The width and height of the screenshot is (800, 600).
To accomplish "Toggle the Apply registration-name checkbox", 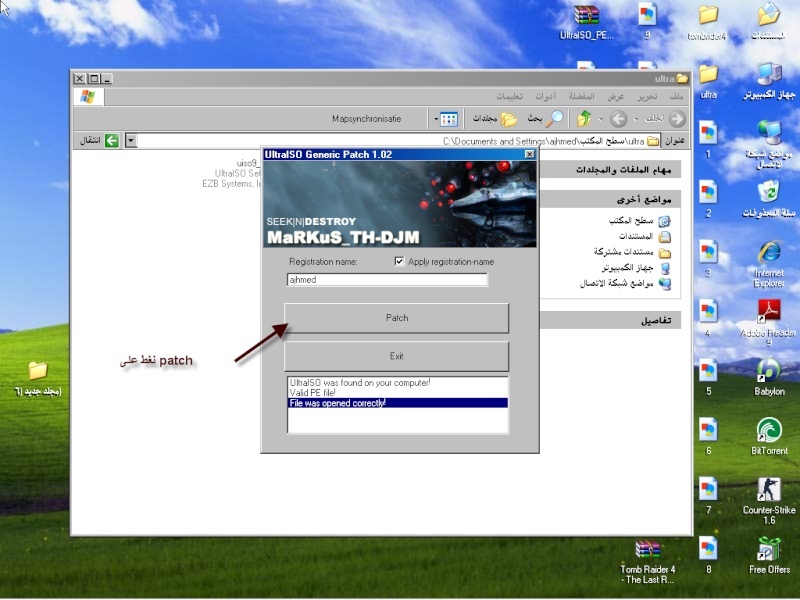I will coord(399,262).
